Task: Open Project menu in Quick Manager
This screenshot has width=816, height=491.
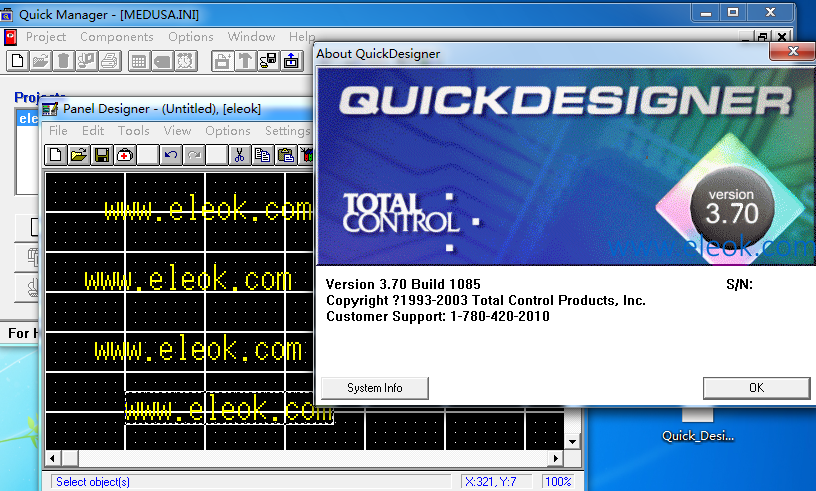Action: [x=46, y=37]
